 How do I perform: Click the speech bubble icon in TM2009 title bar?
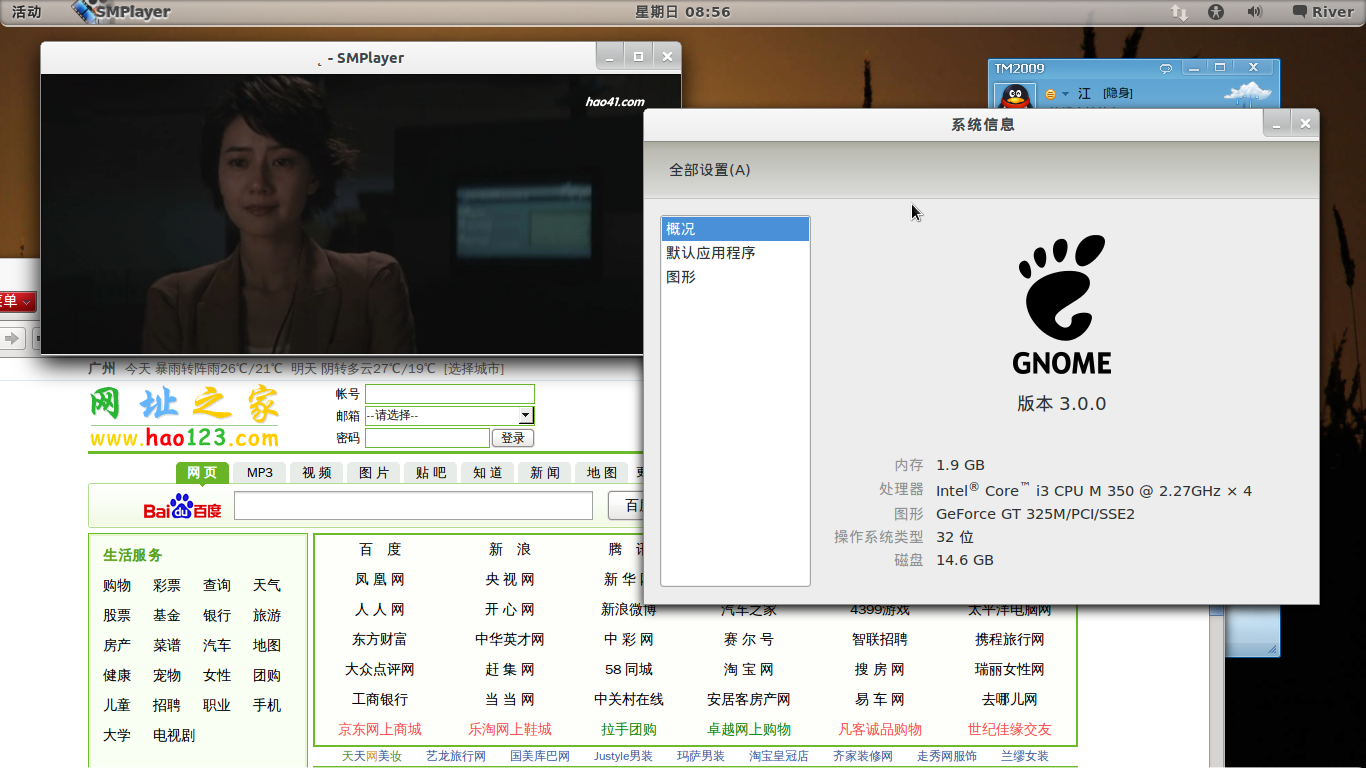click(x=1166, y=68)
